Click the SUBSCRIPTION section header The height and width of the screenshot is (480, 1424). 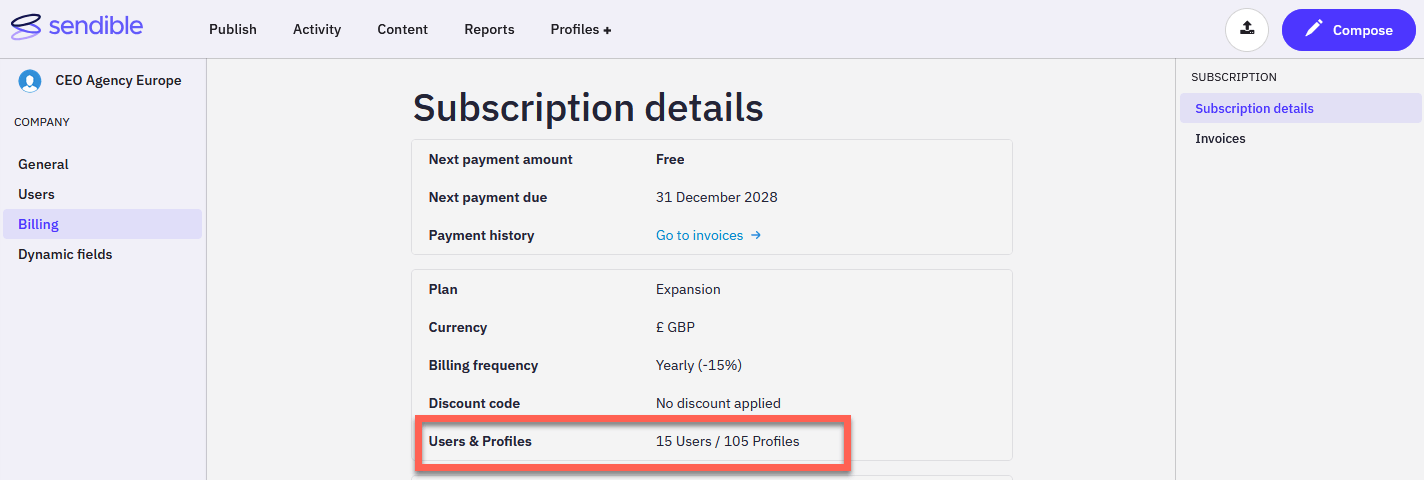[1234, 77]
